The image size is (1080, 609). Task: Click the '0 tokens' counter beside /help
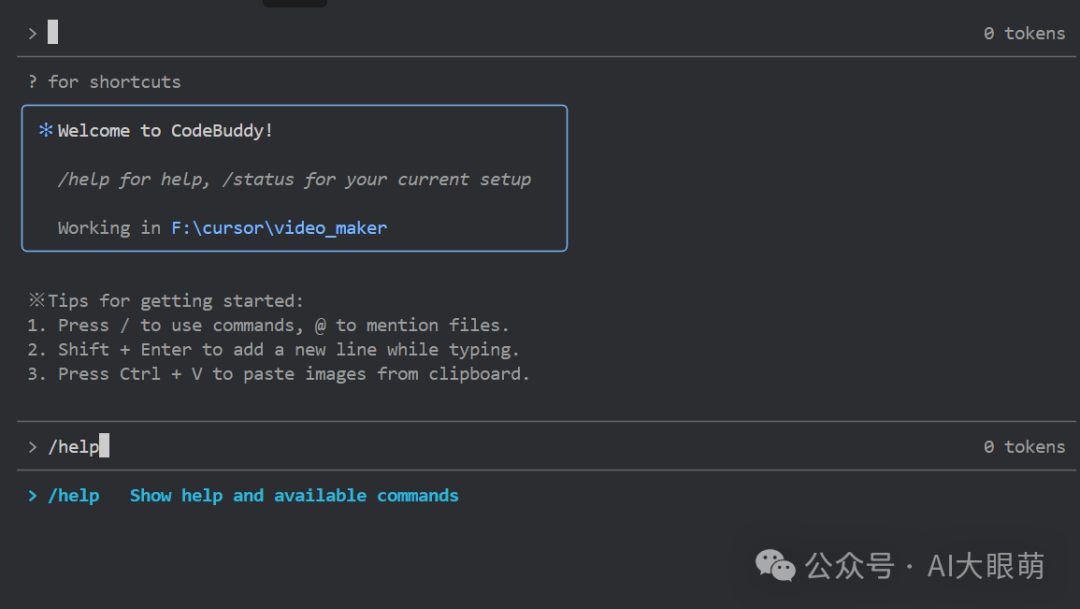pyautogui.click(x=1024, y=447)
